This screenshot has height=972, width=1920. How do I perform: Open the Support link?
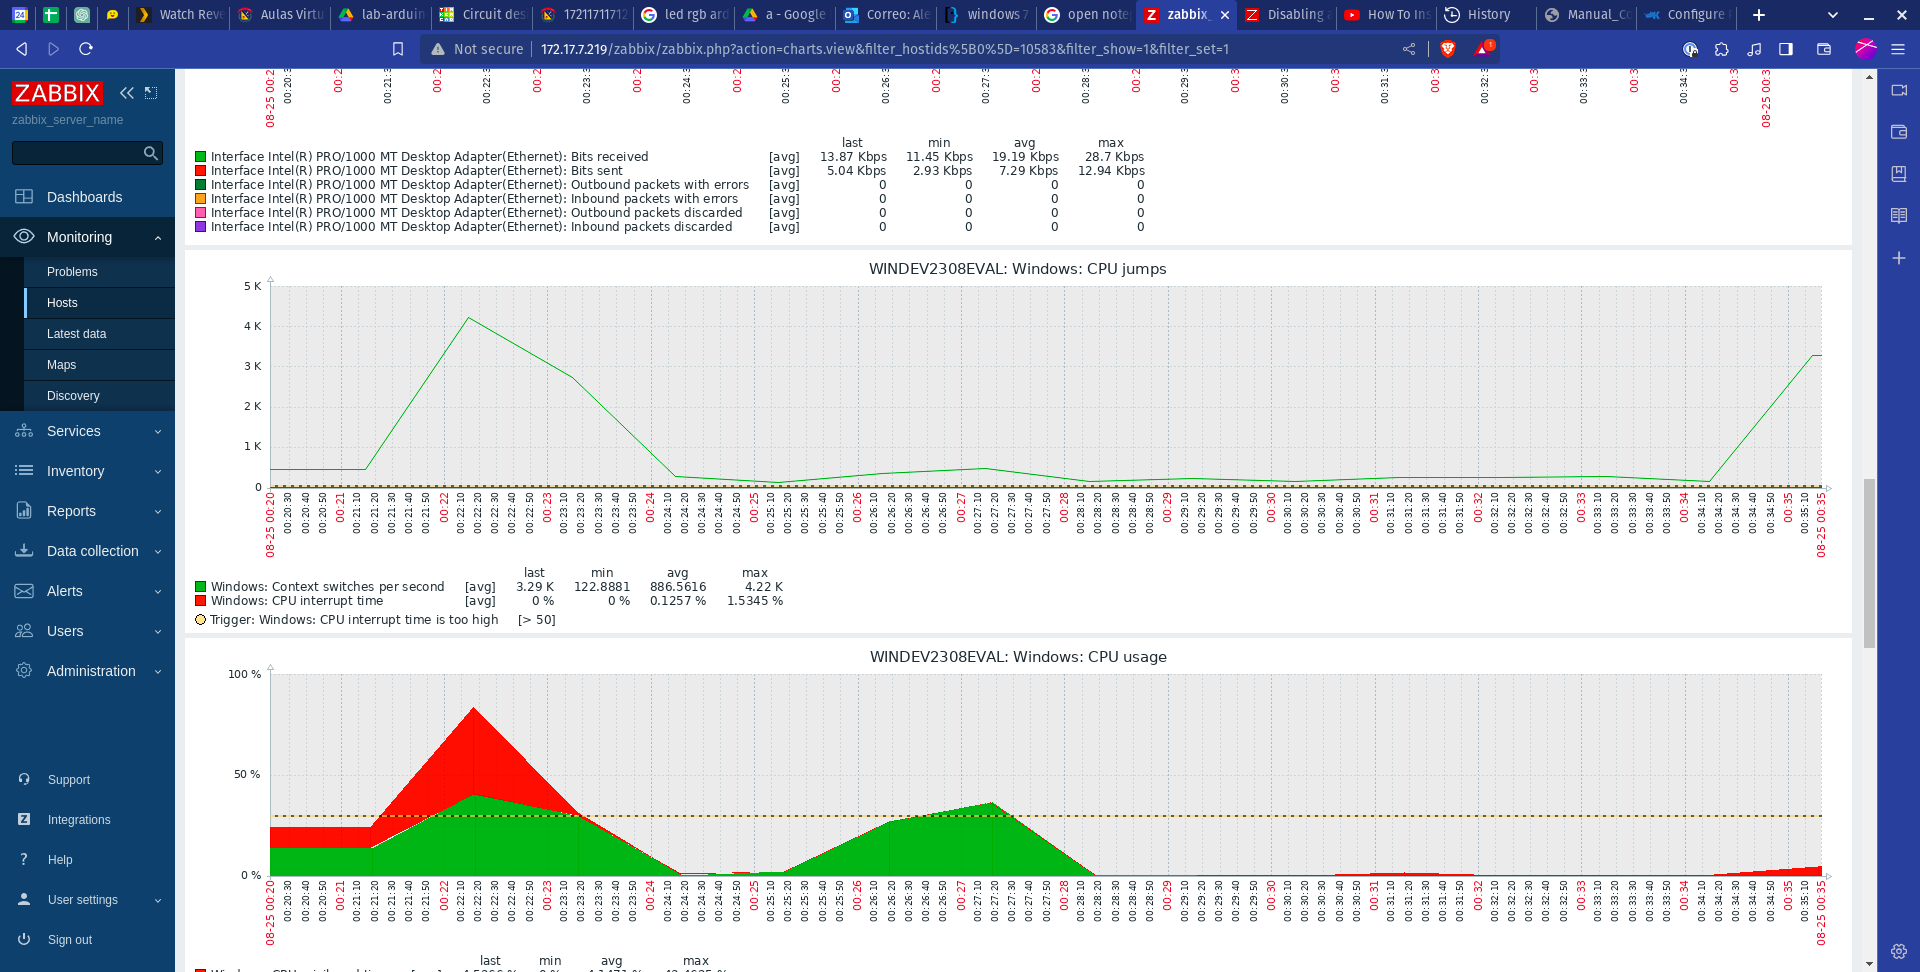click(x=69, y=780)
